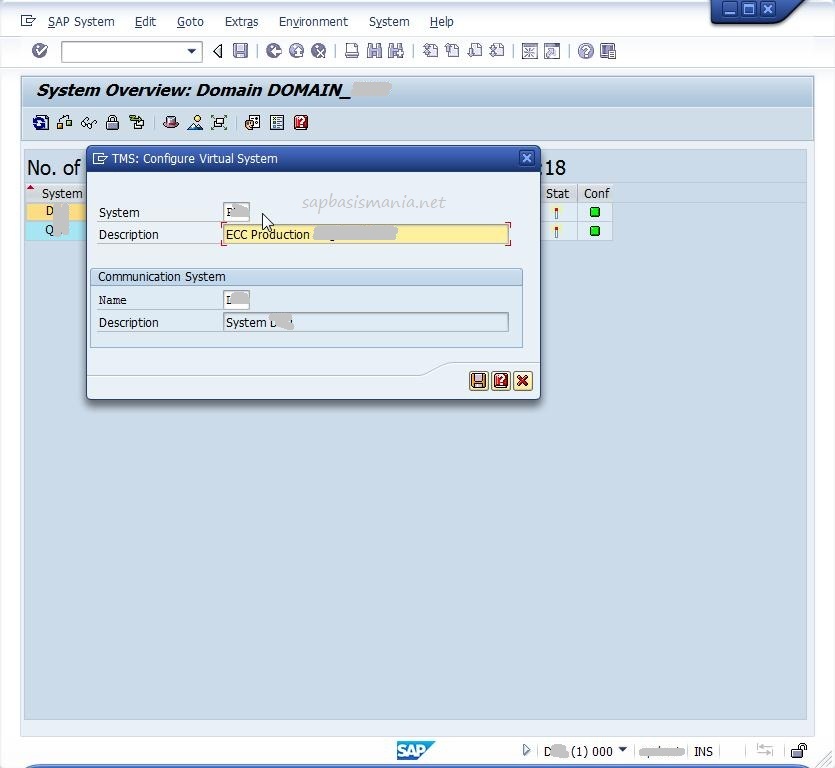Toggle the INS insert mode indicator
Viewport: 835px width, 768px height.
tap(703, 751)
